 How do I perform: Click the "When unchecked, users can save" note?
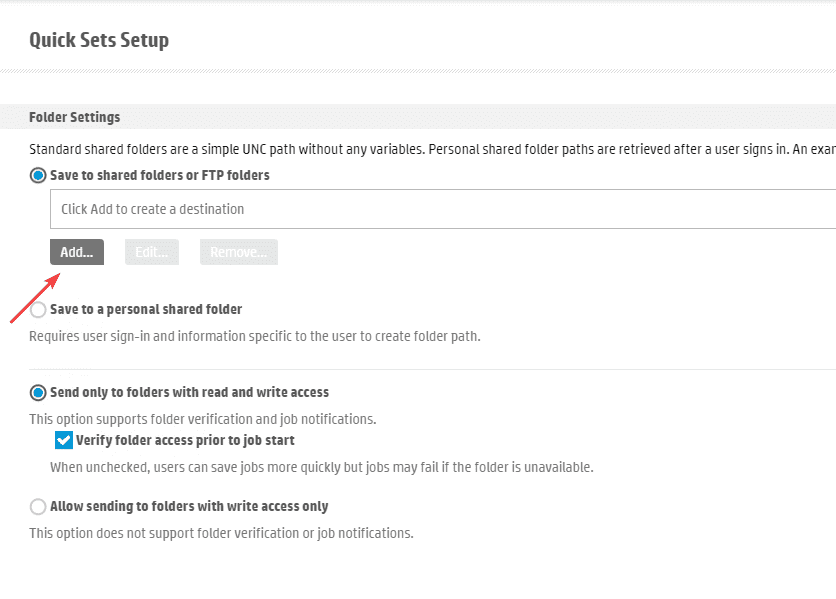(x=321, y=467)
